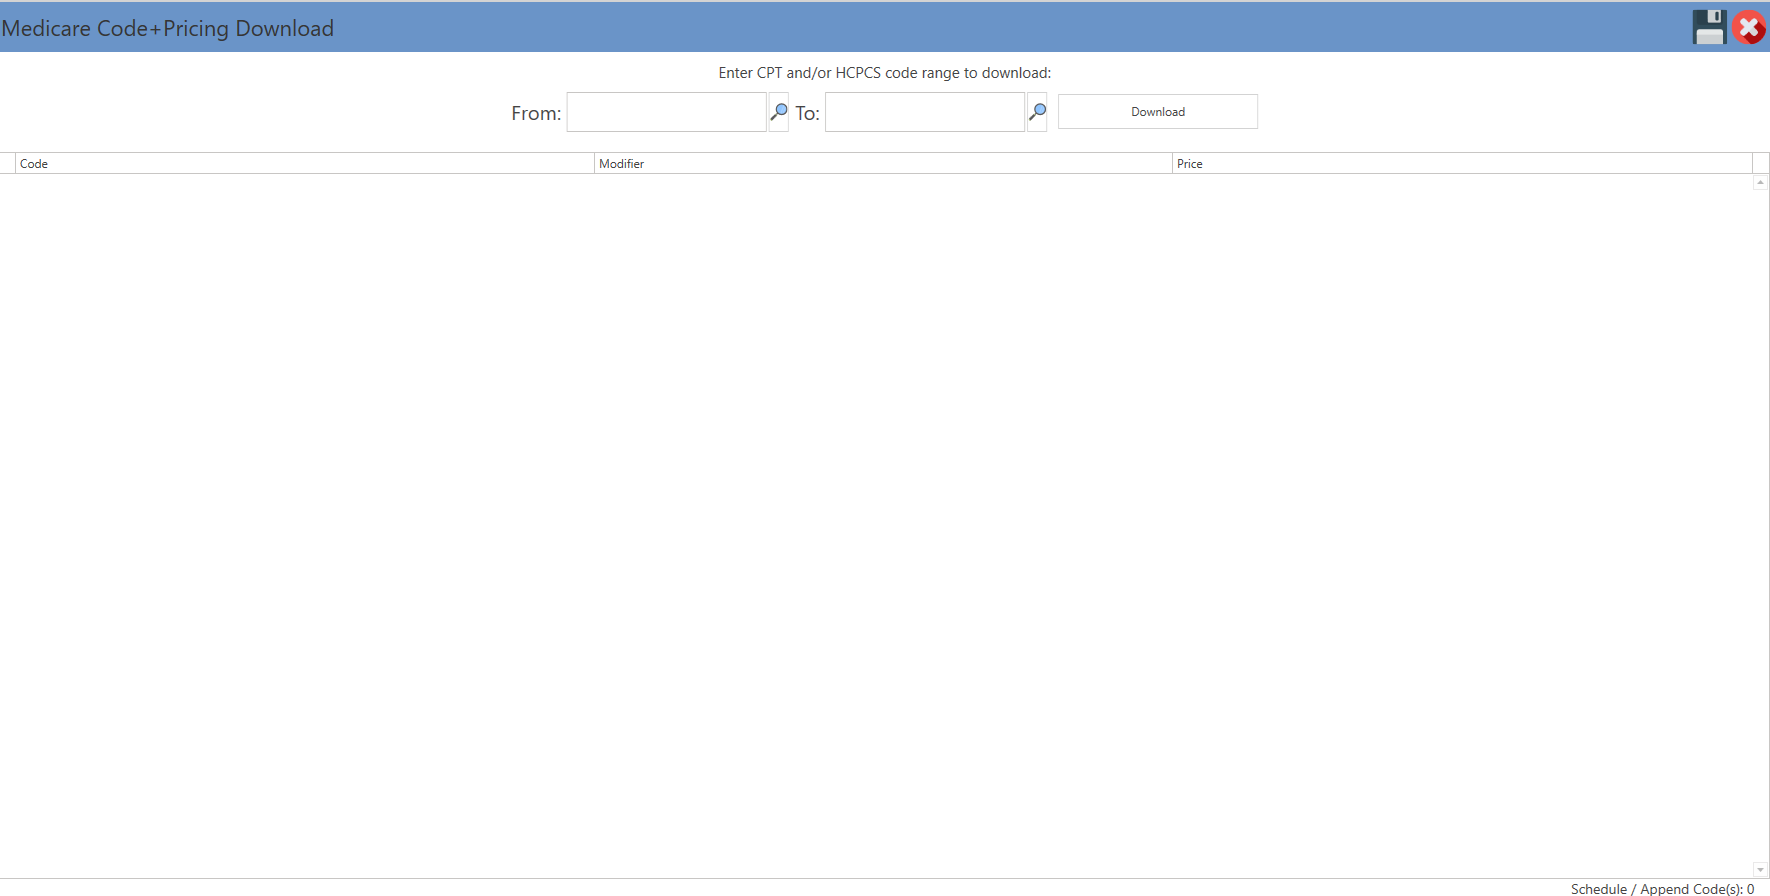Click the Download button

(x=1158, y=112)
